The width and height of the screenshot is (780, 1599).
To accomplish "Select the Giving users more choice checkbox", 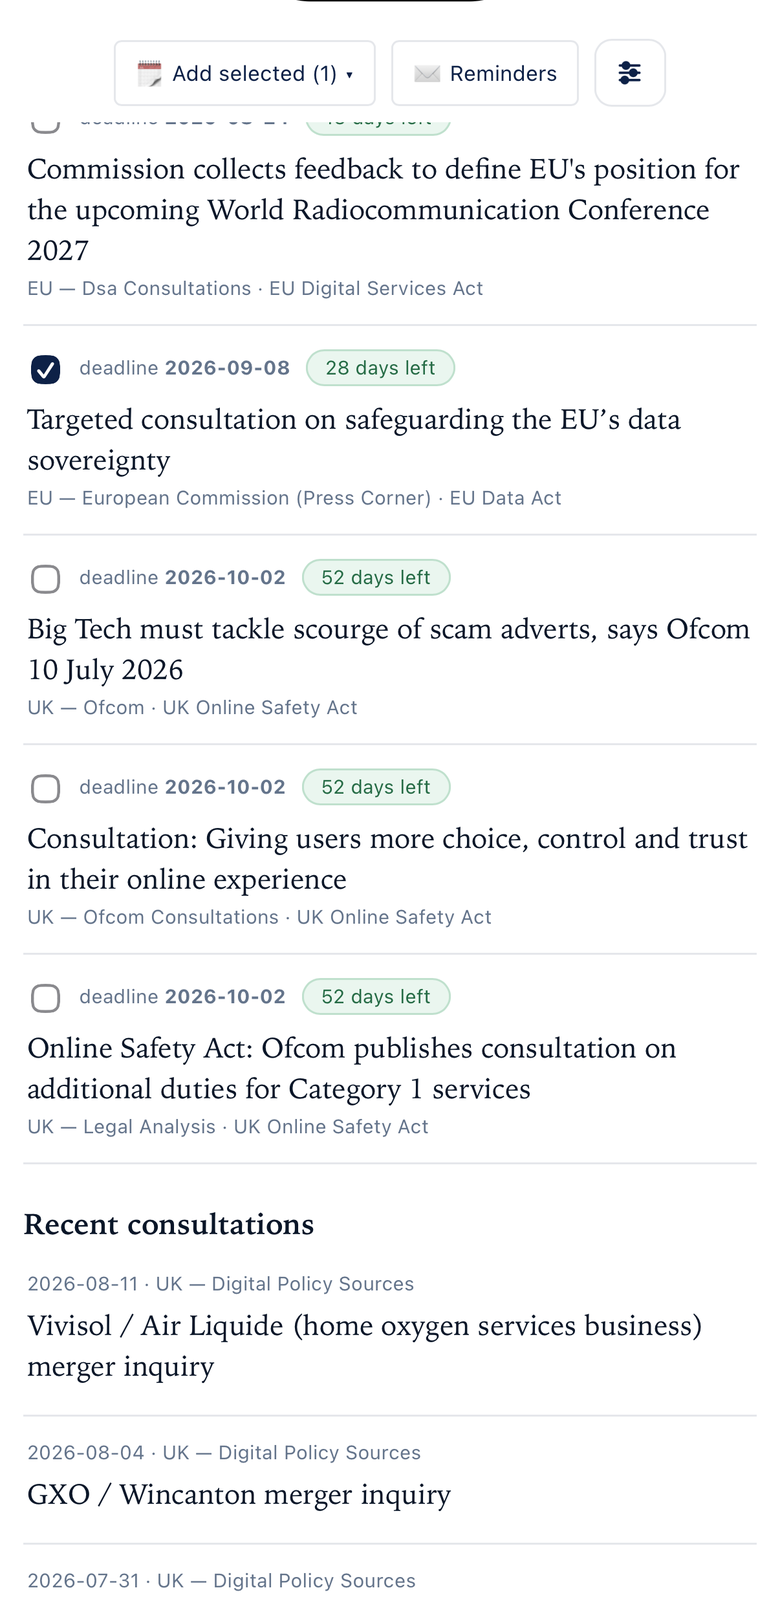I will pyautogui.click(x=45, y=789).
